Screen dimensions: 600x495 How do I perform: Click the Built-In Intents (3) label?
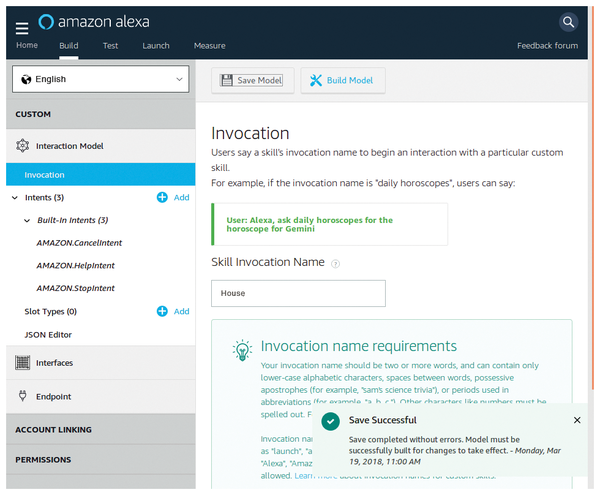73,220
